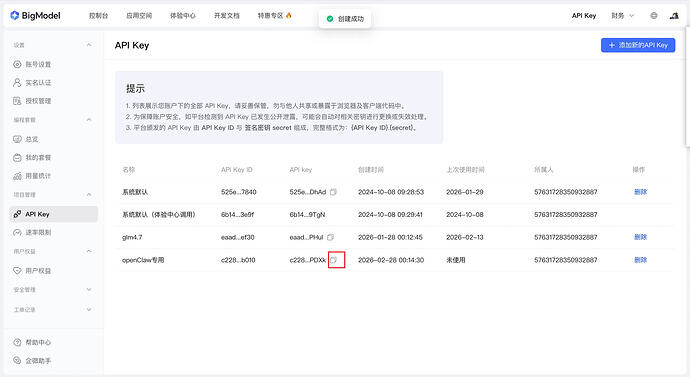Collapse the 项目管理 sidebar section
This screenshot has height=377, width=690.
click(89, 194)
